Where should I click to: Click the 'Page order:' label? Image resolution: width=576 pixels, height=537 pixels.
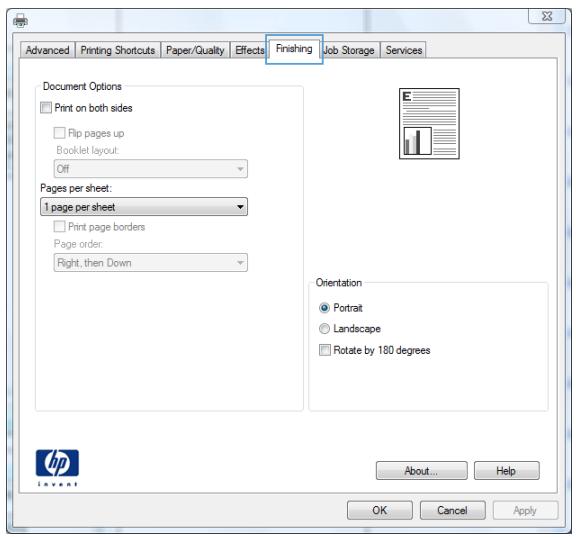(x=78, y=244)
